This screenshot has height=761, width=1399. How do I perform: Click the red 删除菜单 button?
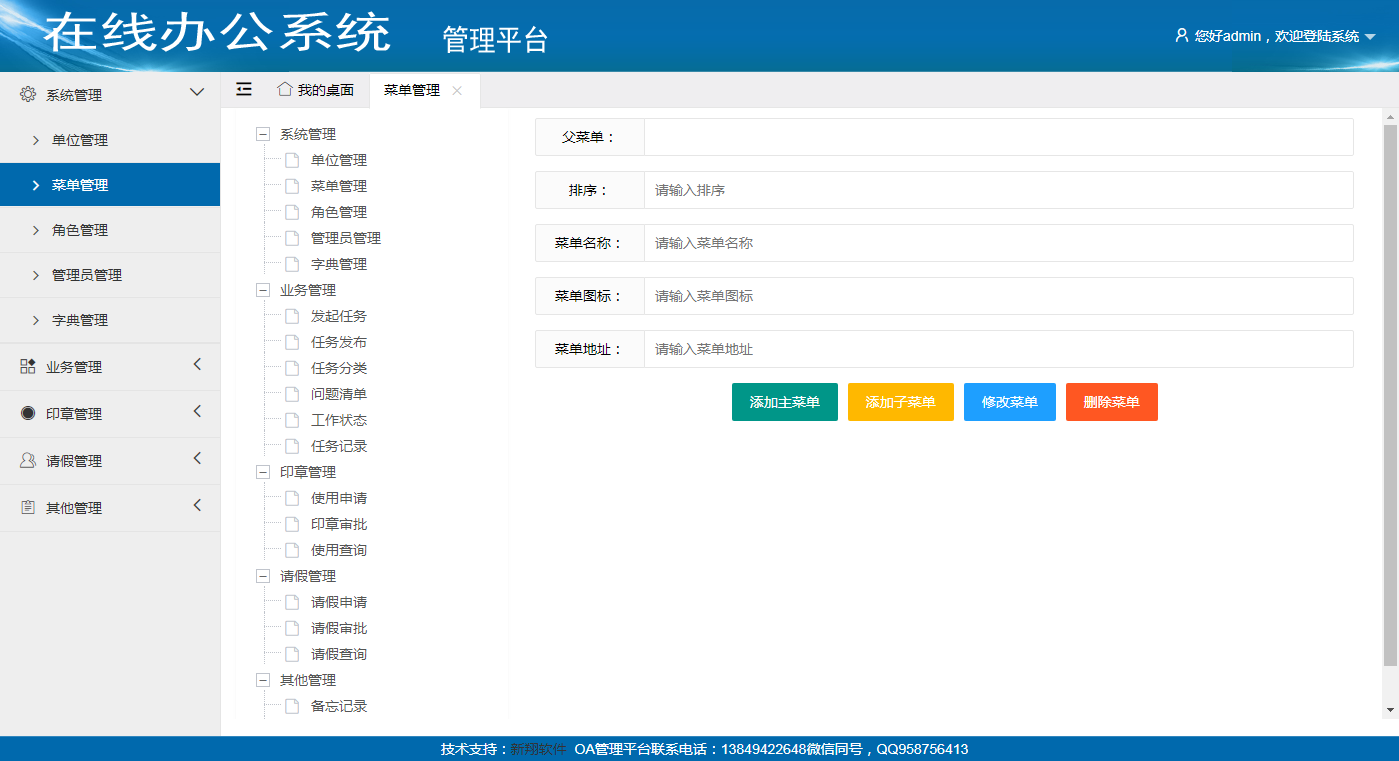click(x=1111, y=402)
